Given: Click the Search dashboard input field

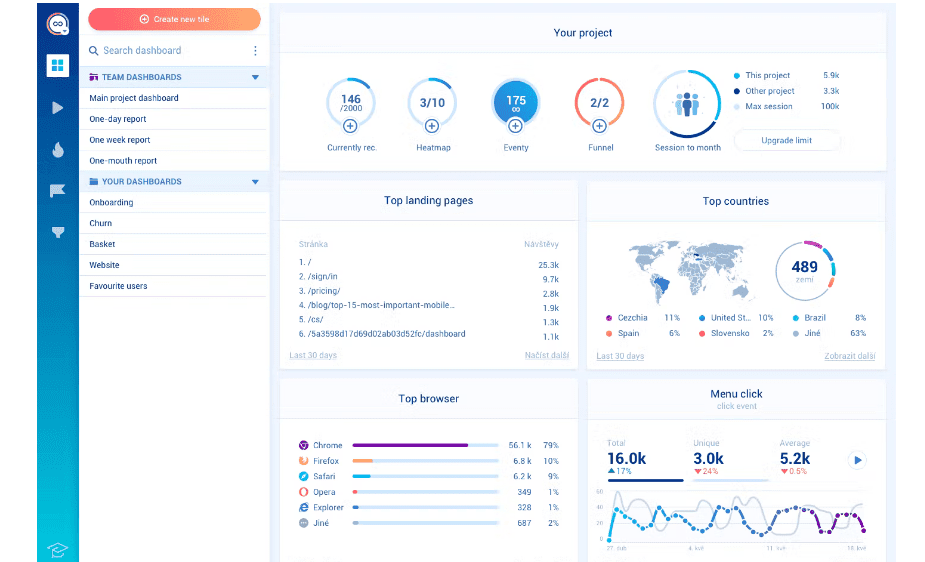Looking at the screenshot, I should (165, 51).
